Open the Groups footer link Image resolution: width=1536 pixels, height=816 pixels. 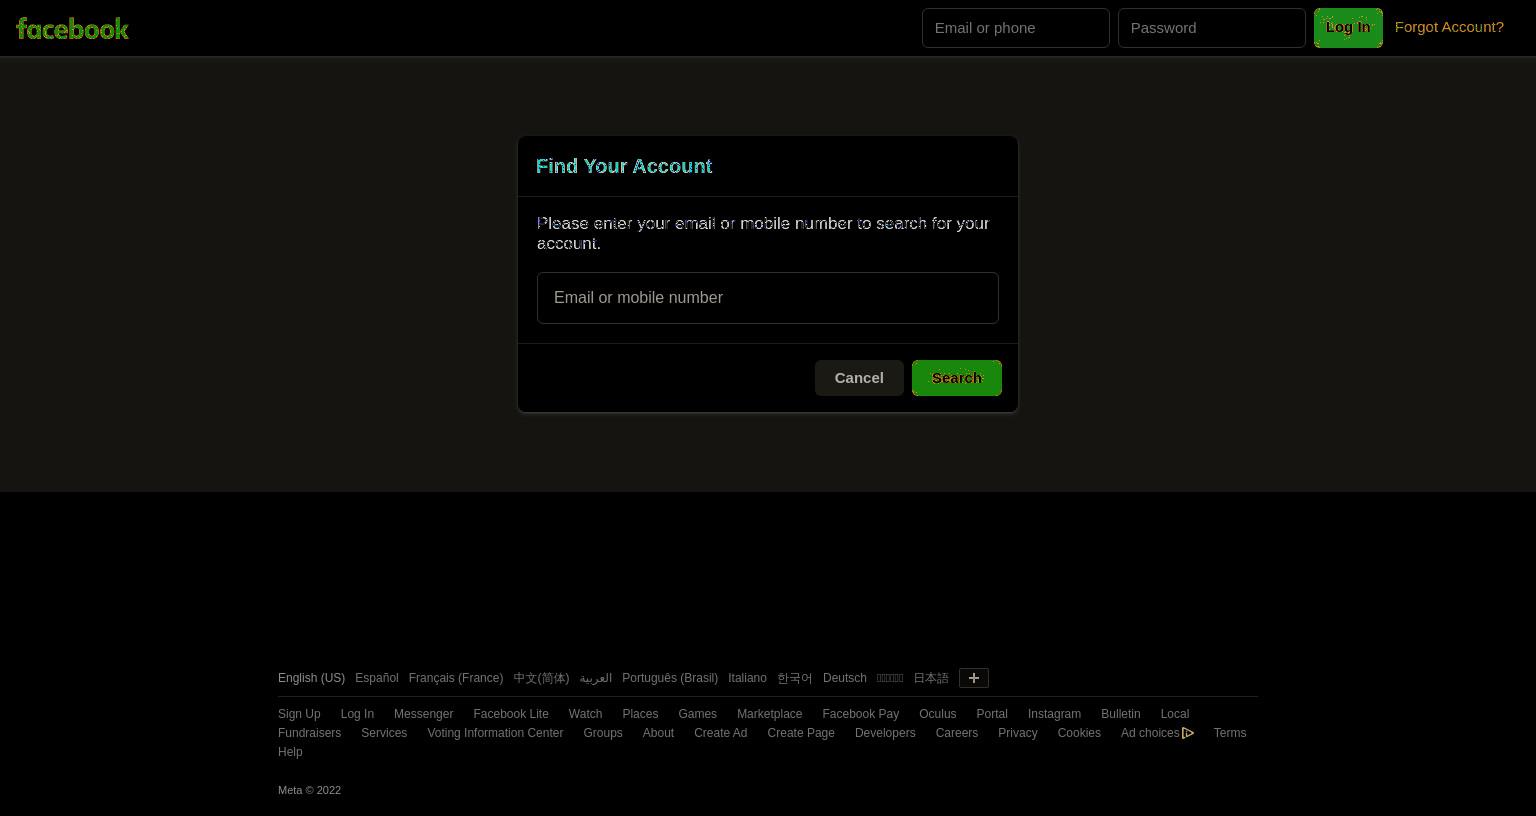[603, 733]
